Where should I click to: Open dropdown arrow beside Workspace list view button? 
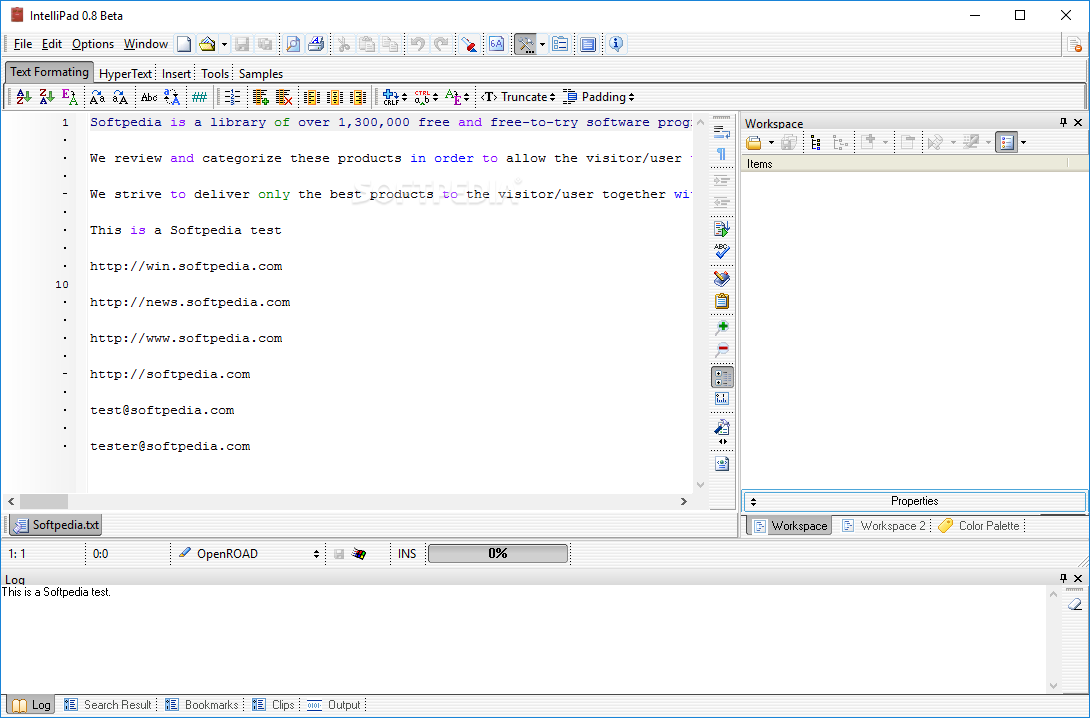pyautogui.click(x=1023, y=143)
